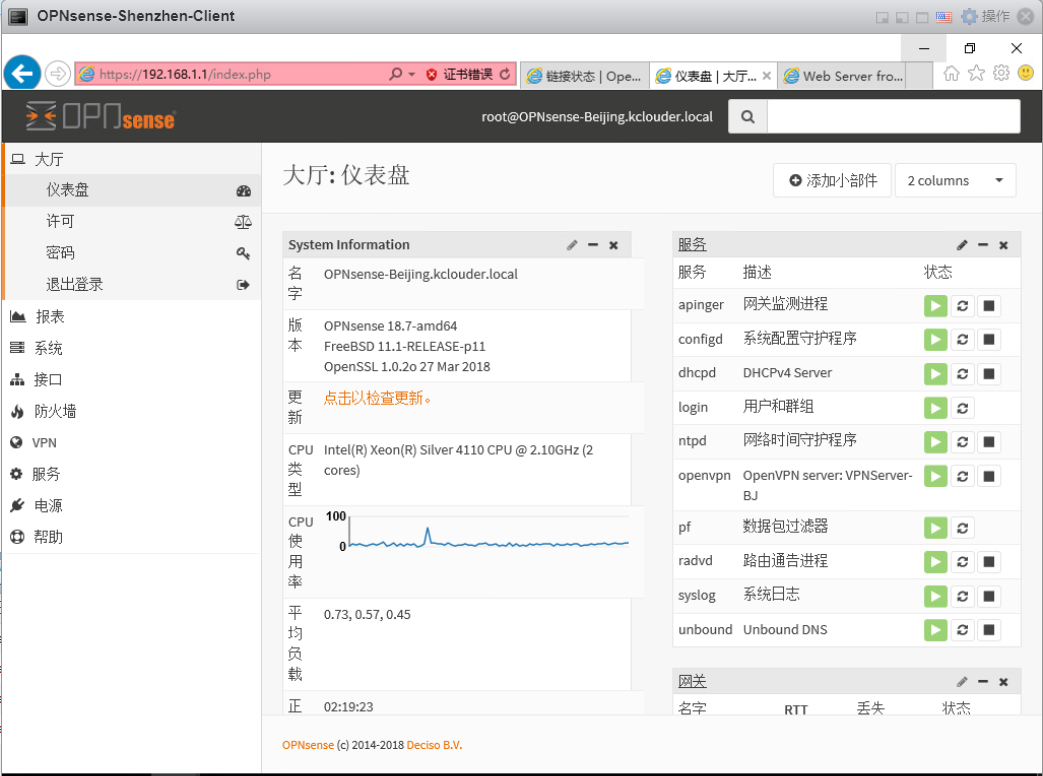Viewport: 1043px width, 776px height.
Task: Open the browser home icon
Action: pos(951,73)
